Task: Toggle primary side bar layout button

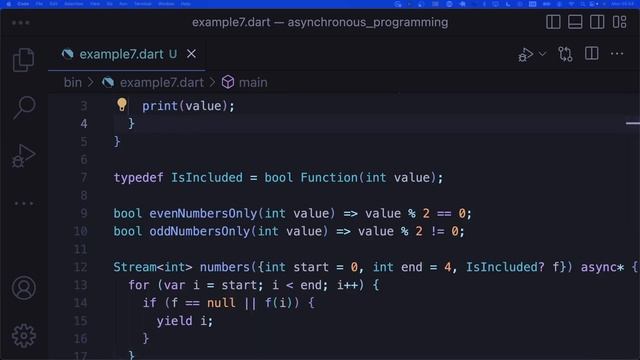Action: click(x=553, y=22)
